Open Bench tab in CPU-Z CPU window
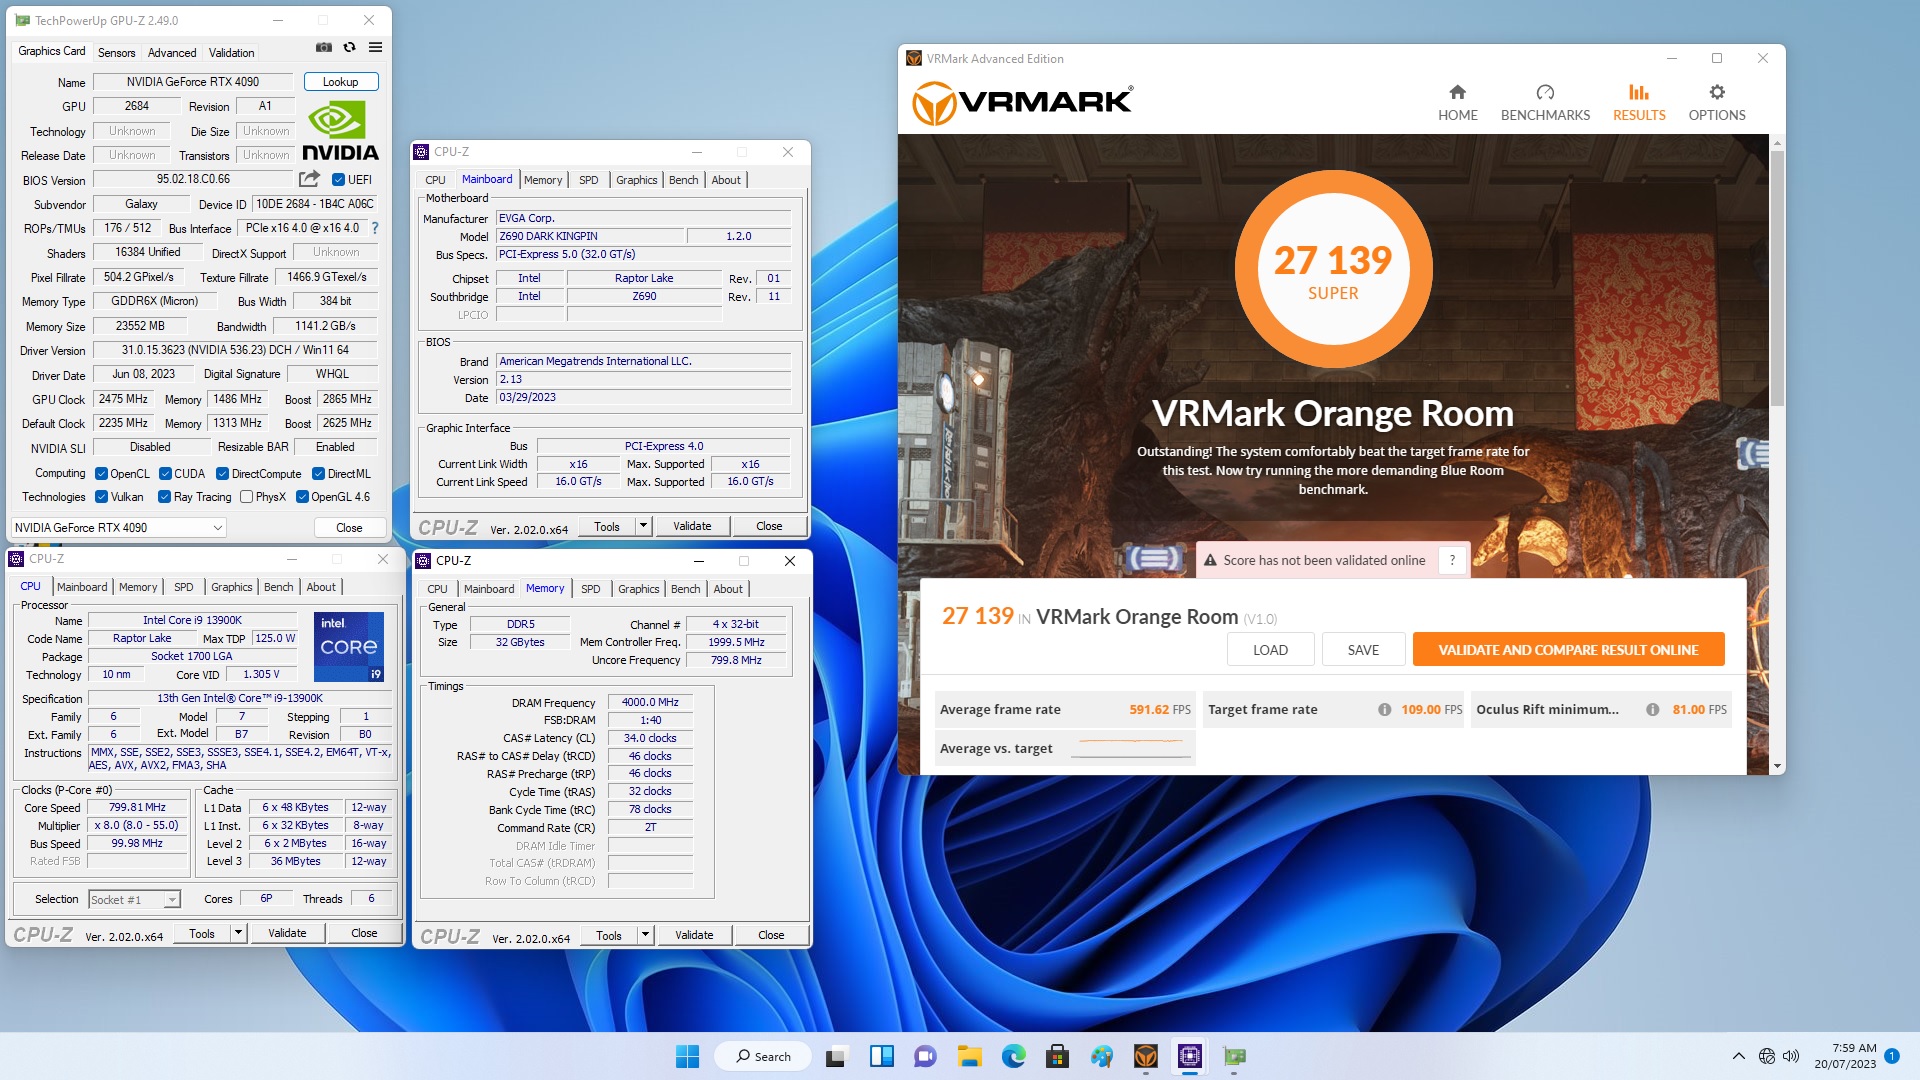The height and width of the screenshot is (1080, 1920). (x=278, y=587)
